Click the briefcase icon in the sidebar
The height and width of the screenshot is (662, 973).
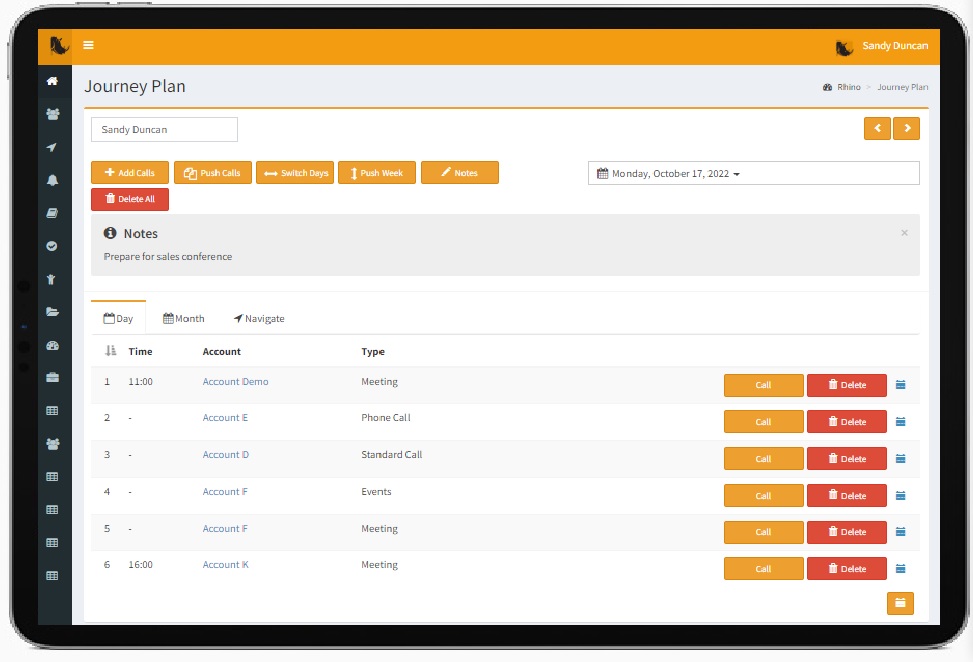pyautogui.click(x=53, y=377)
